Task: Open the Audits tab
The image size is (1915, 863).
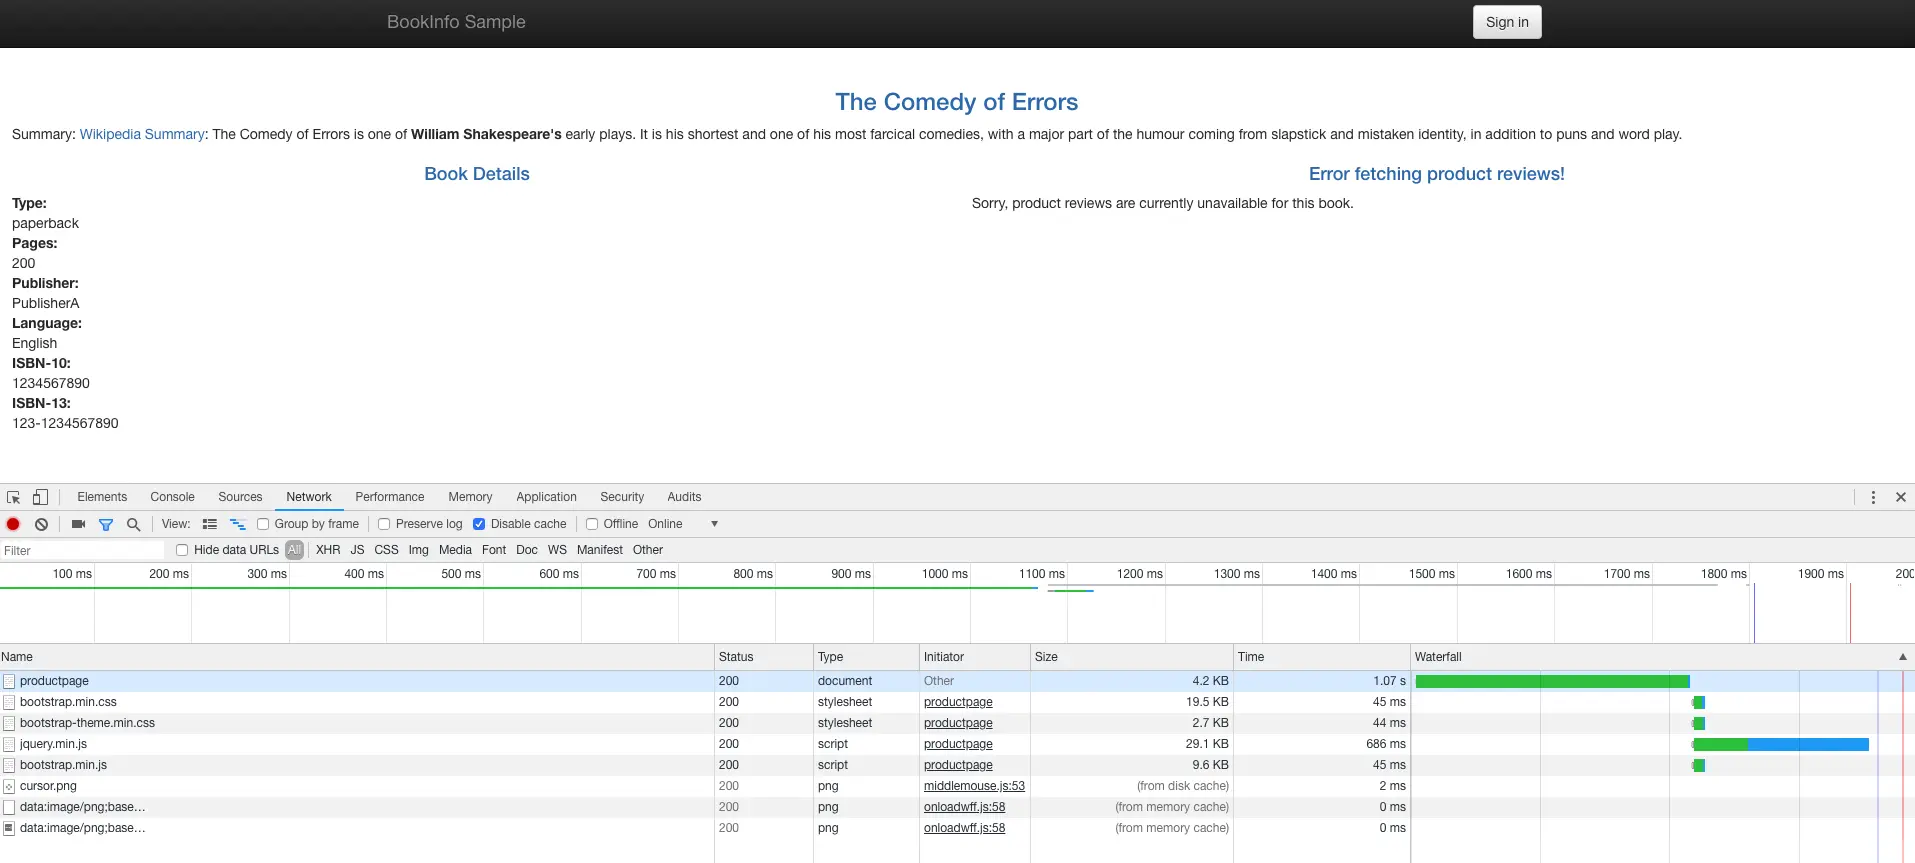Action: click(684, 497)
